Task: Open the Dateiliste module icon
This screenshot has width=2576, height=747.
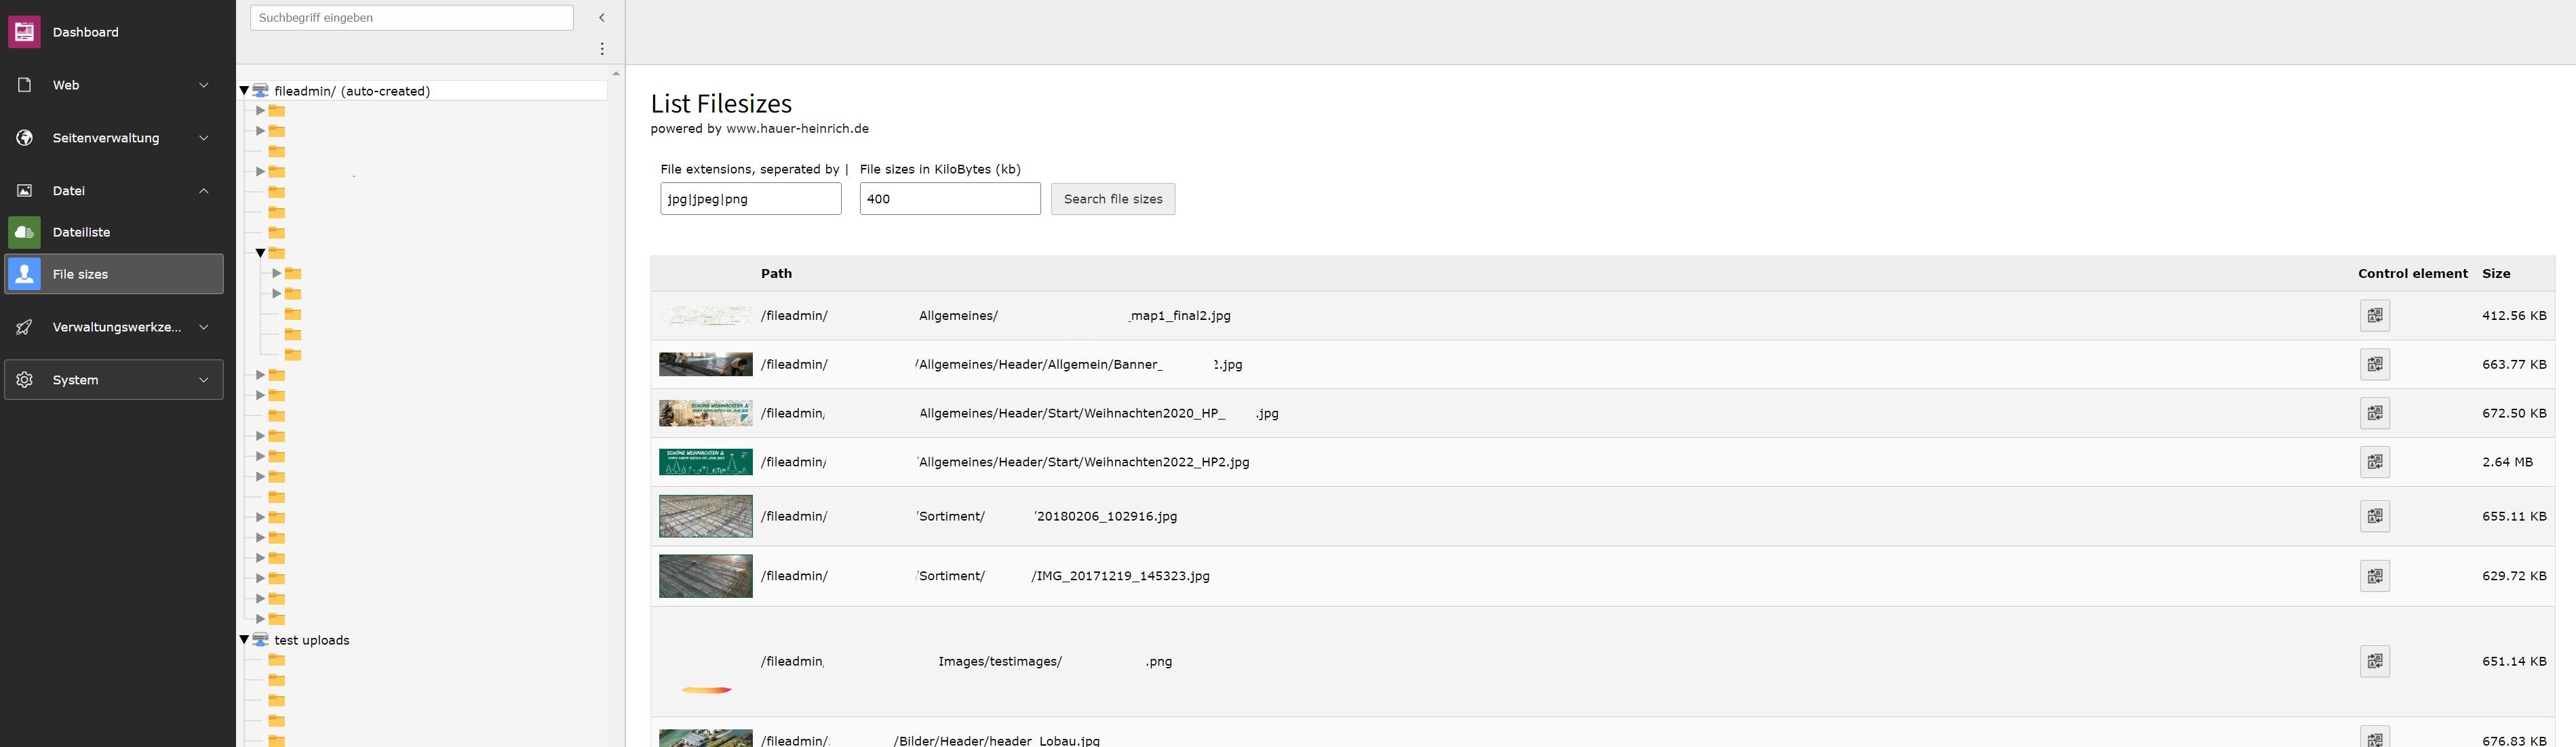Action: (x=24, y=232)
